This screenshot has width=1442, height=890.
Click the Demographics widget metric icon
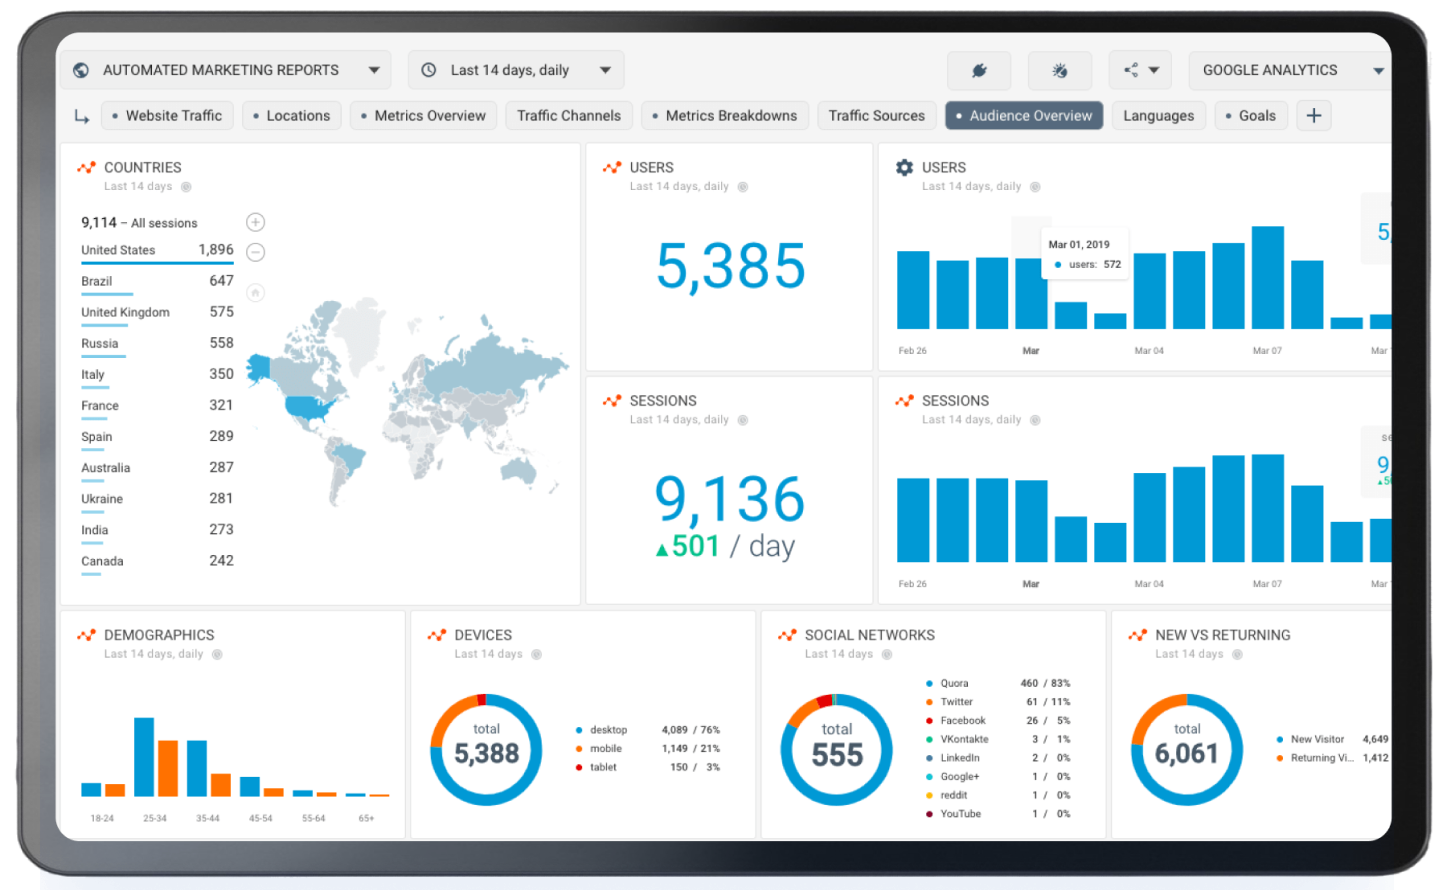tap(87, 635)
